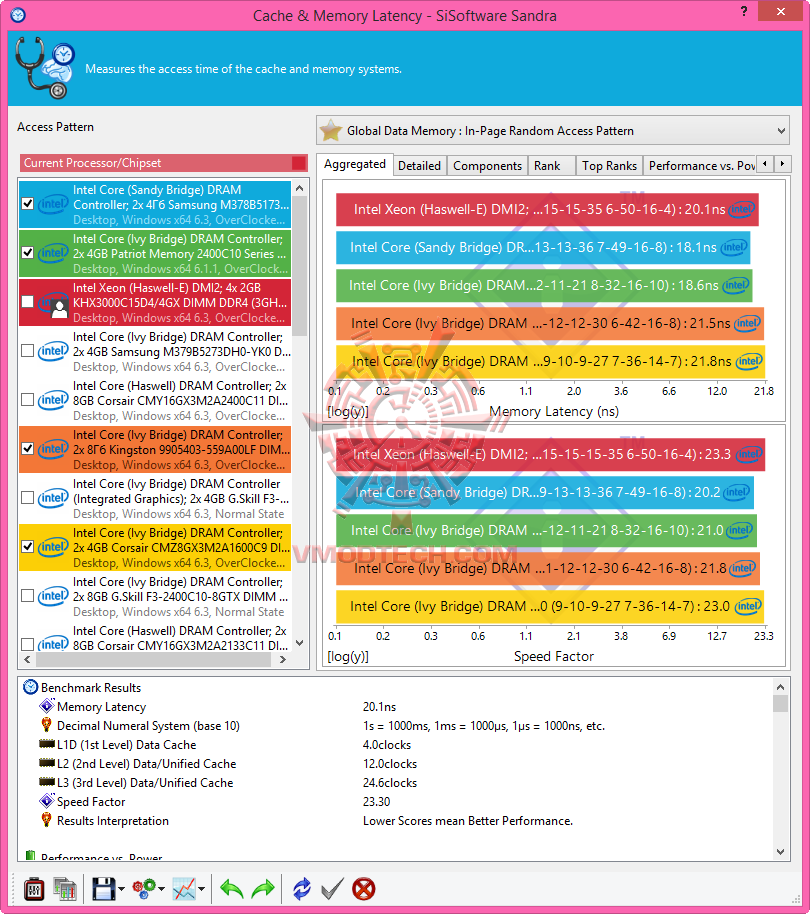Cancel with the red X circle icon
This screenshot has height=914, width=810.
coord(364,890)
